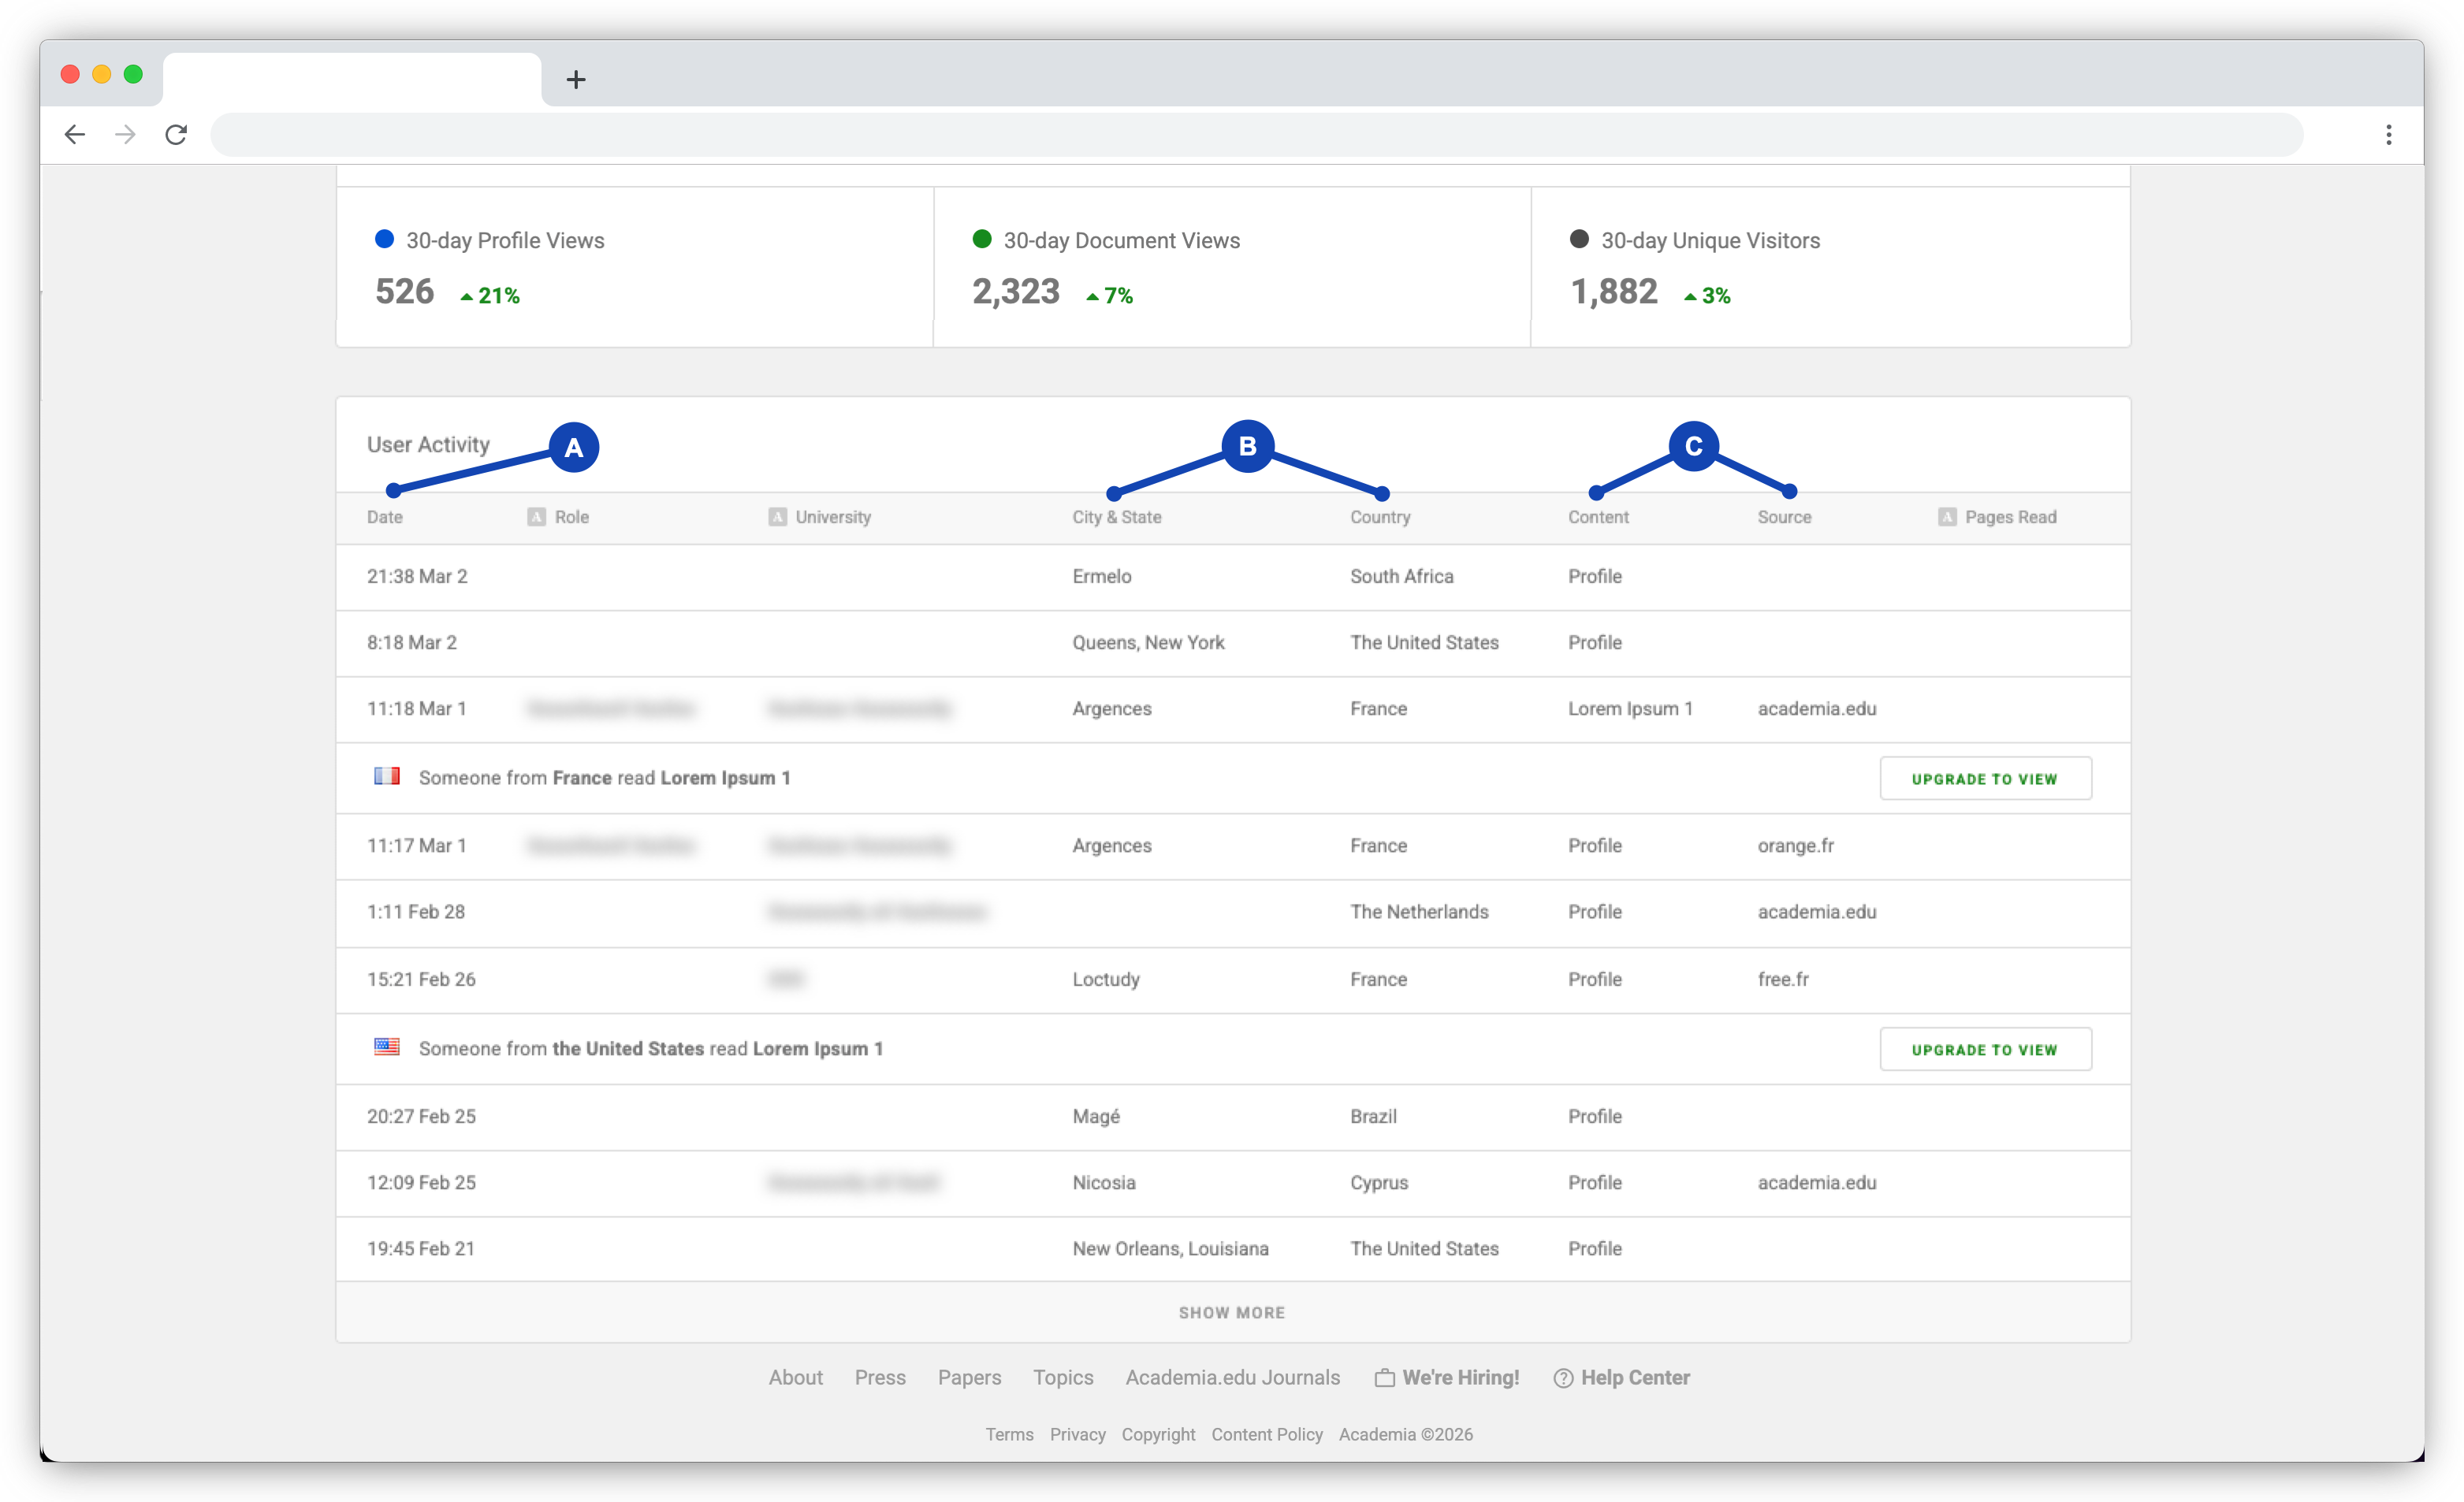This screenshot has width=2464, height=1502.
Task: Open a new tab with plus icon
Action: point(576,79)
